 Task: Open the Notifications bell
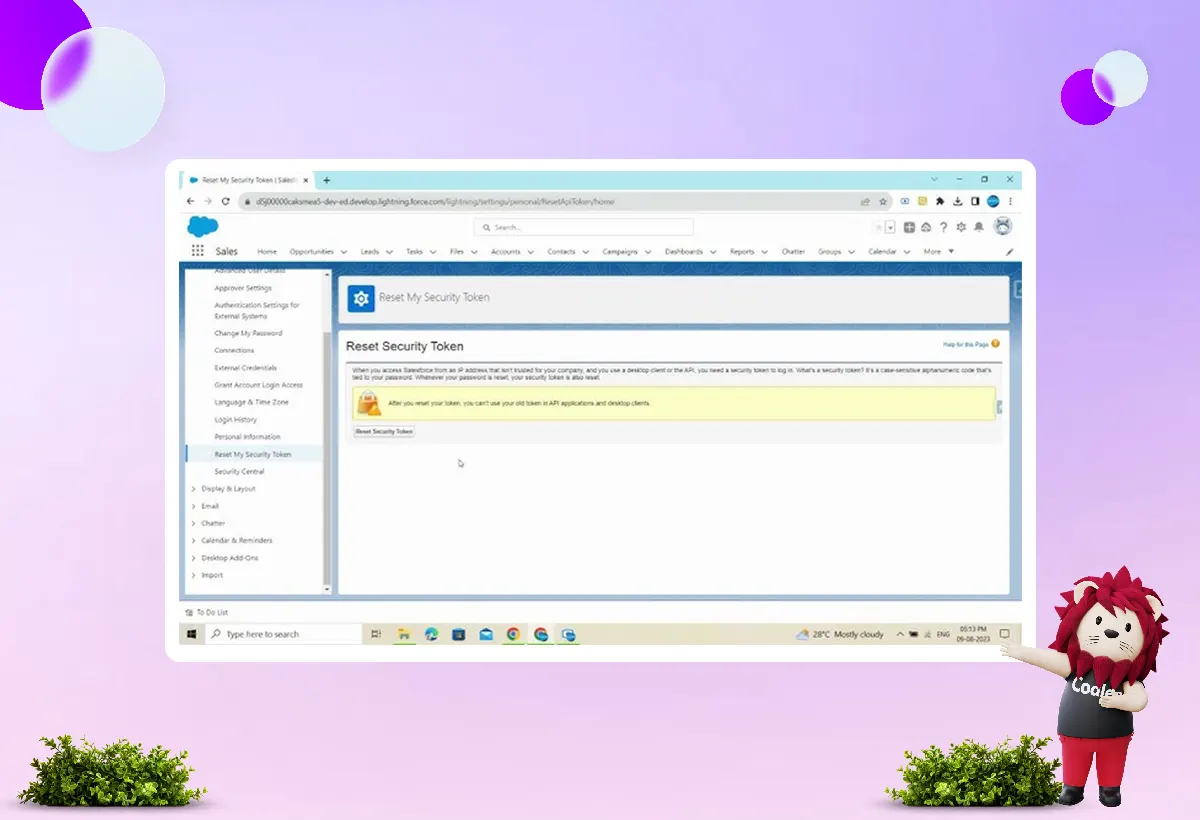[979, 227]
